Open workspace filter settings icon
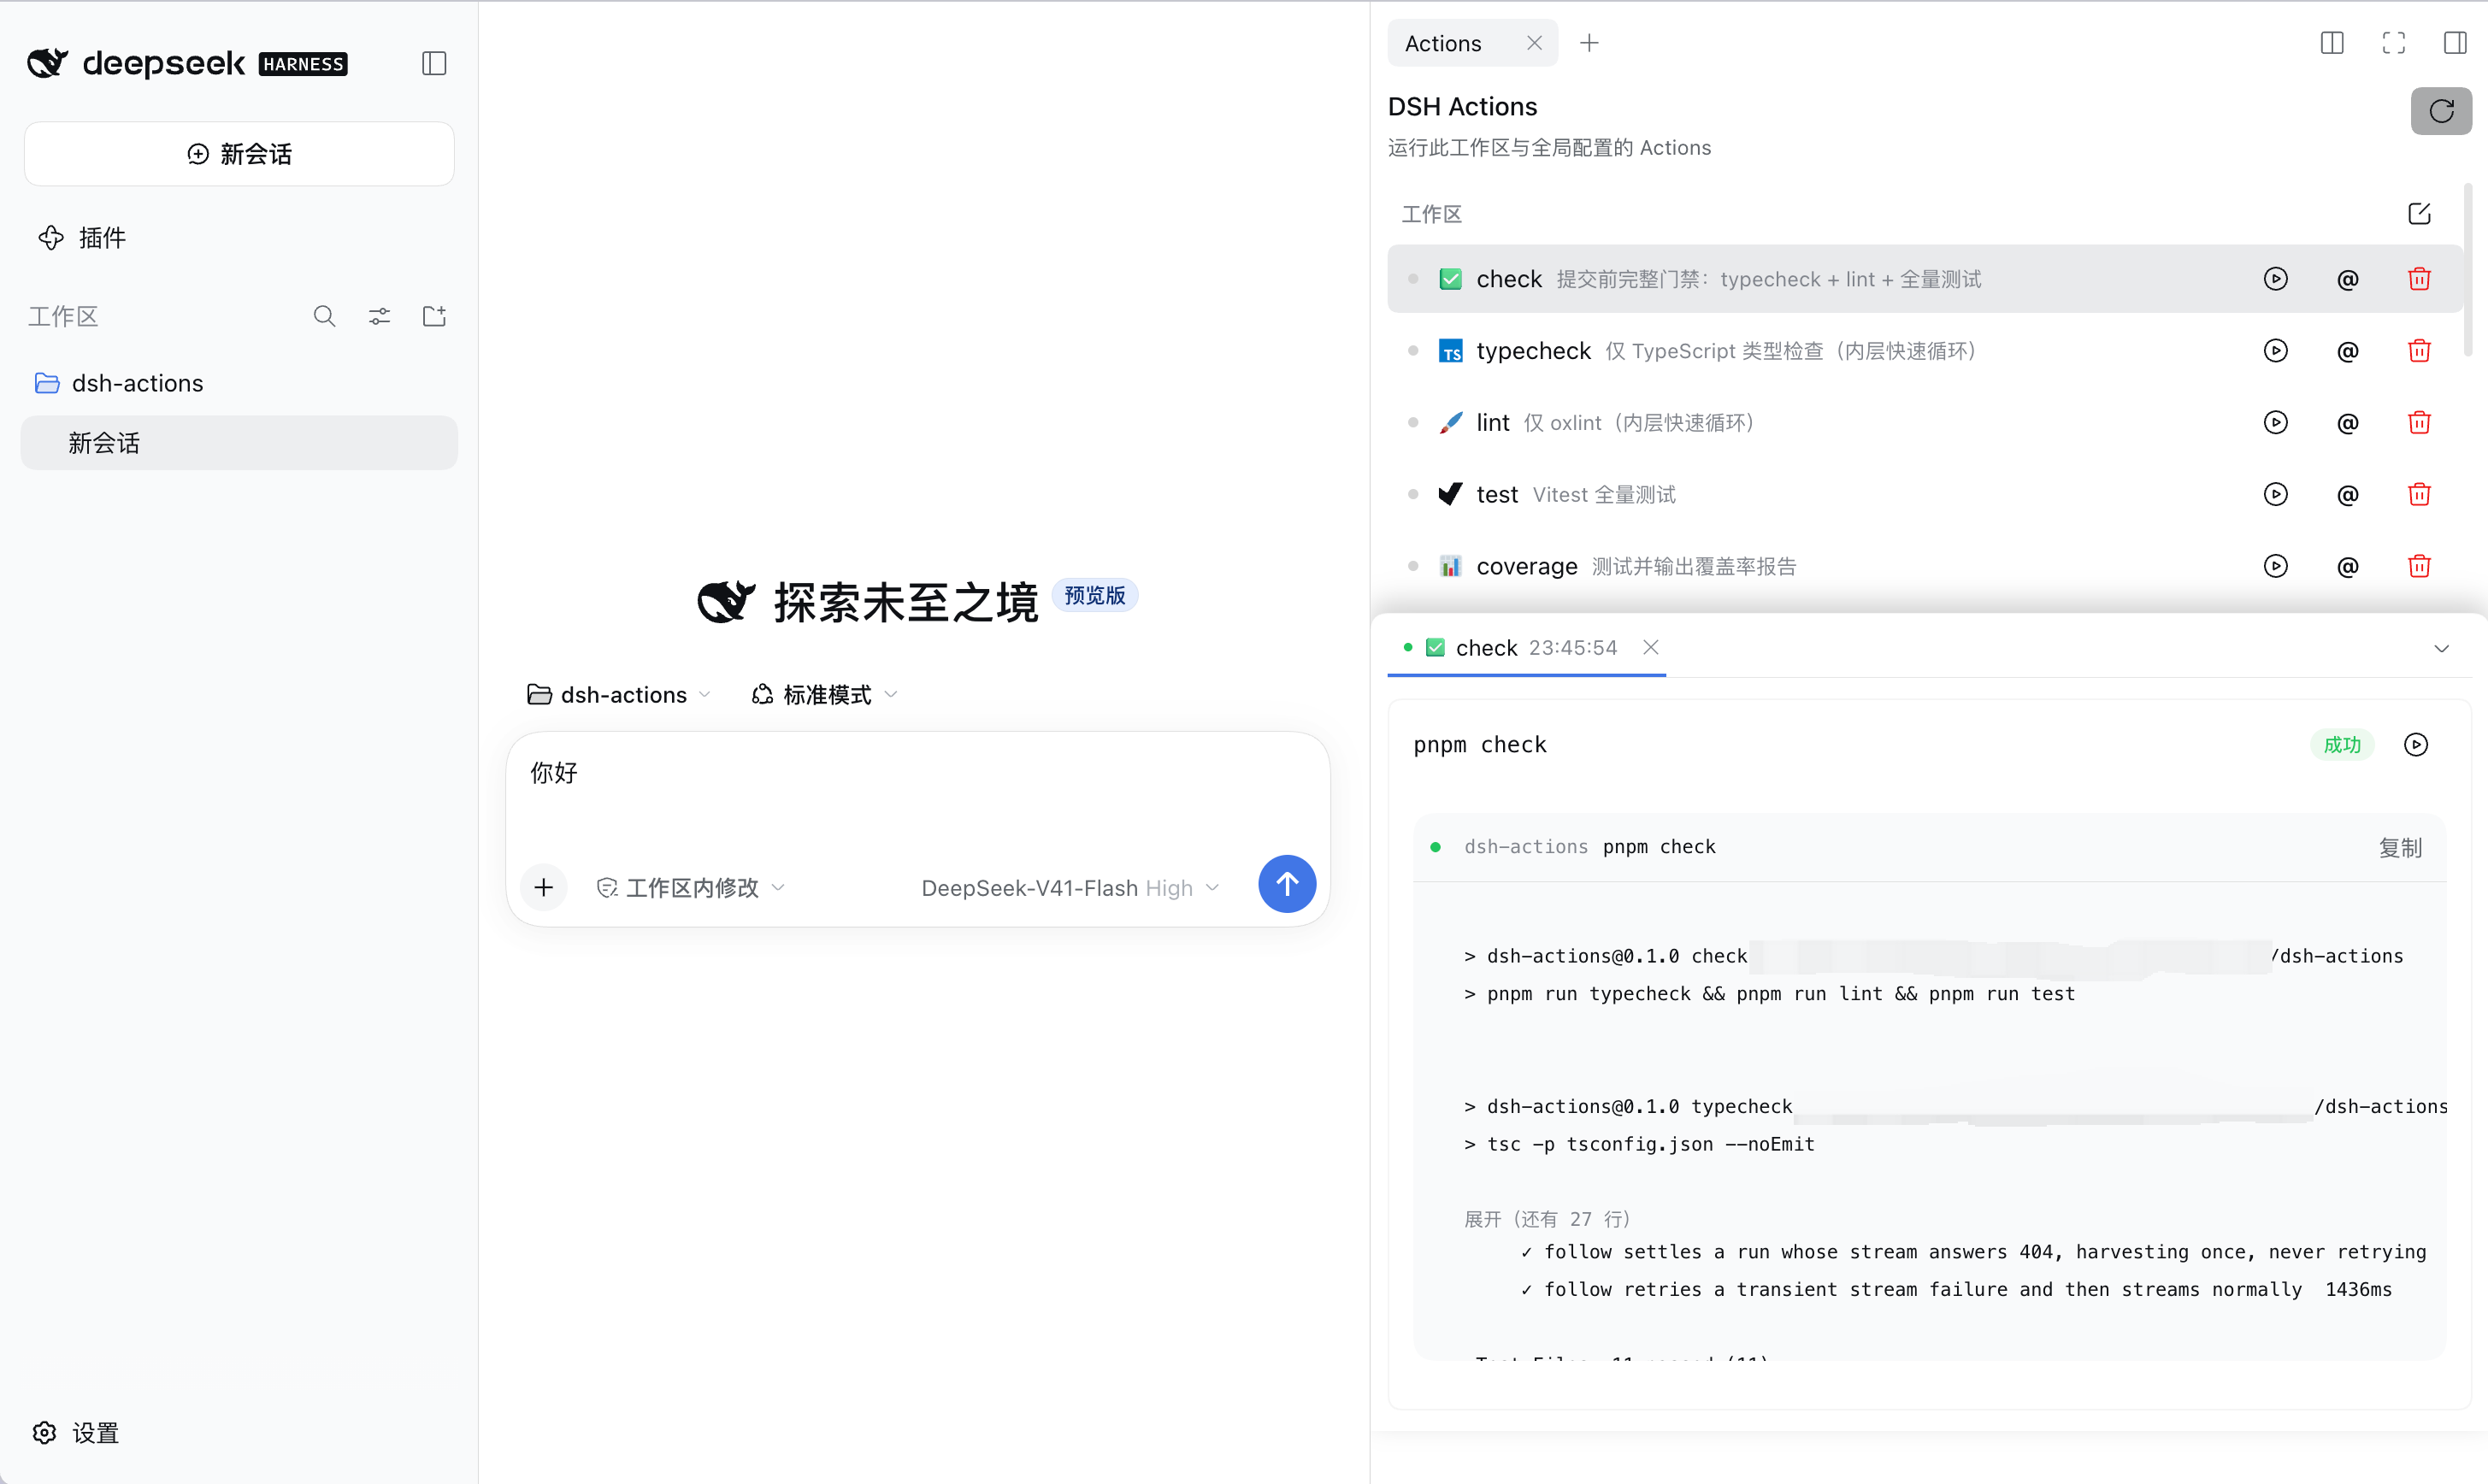2488x1484 pixels. pyautogui.click(x=379, y=316)
